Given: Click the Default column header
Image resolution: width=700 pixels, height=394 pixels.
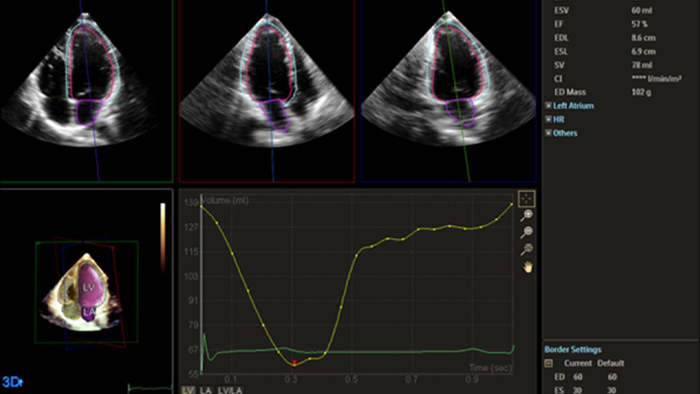Looking at the screenshot, I should [x=611, y=363].
